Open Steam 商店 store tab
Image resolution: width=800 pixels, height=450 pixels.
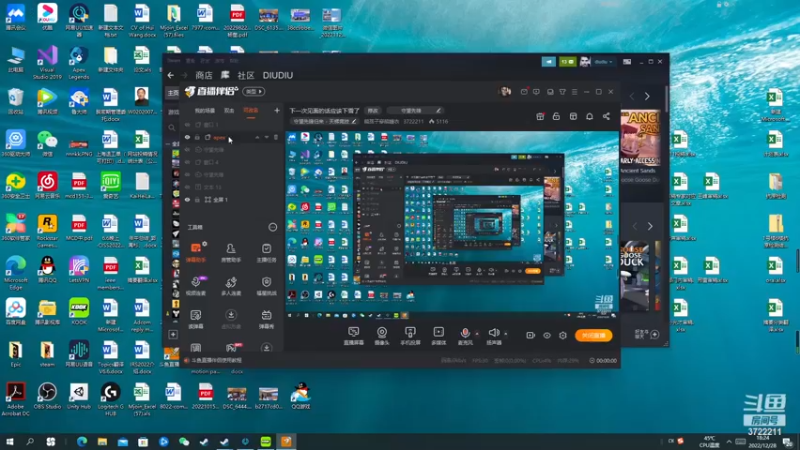204,75
